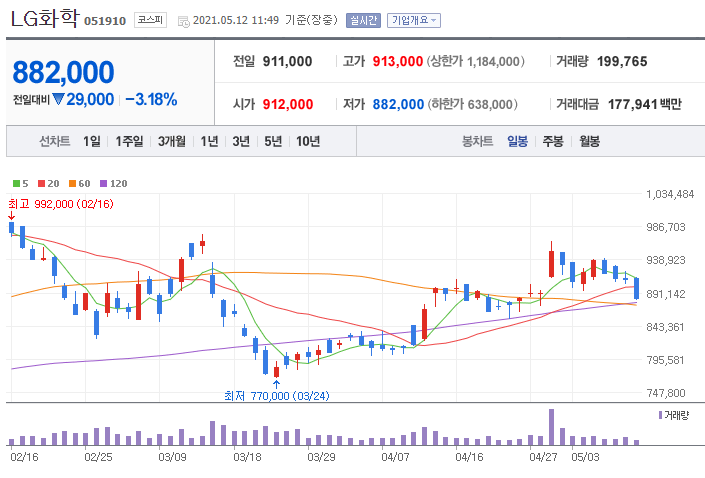Click the 891,142 price axis label
Screen dimensions: 705x478
[x=666, y=294]
